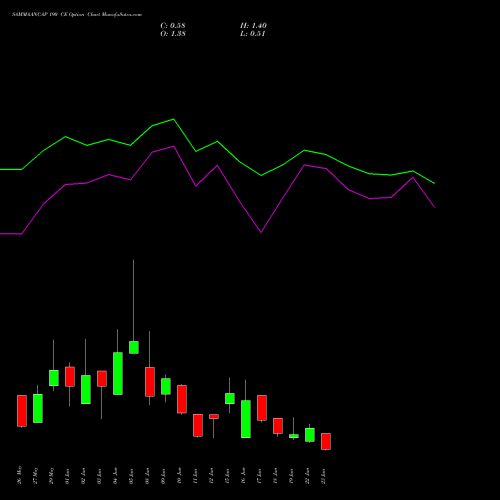
Task: Click the '18 Jun' date label
Action: pyautogui.click(x=275, y=476)
